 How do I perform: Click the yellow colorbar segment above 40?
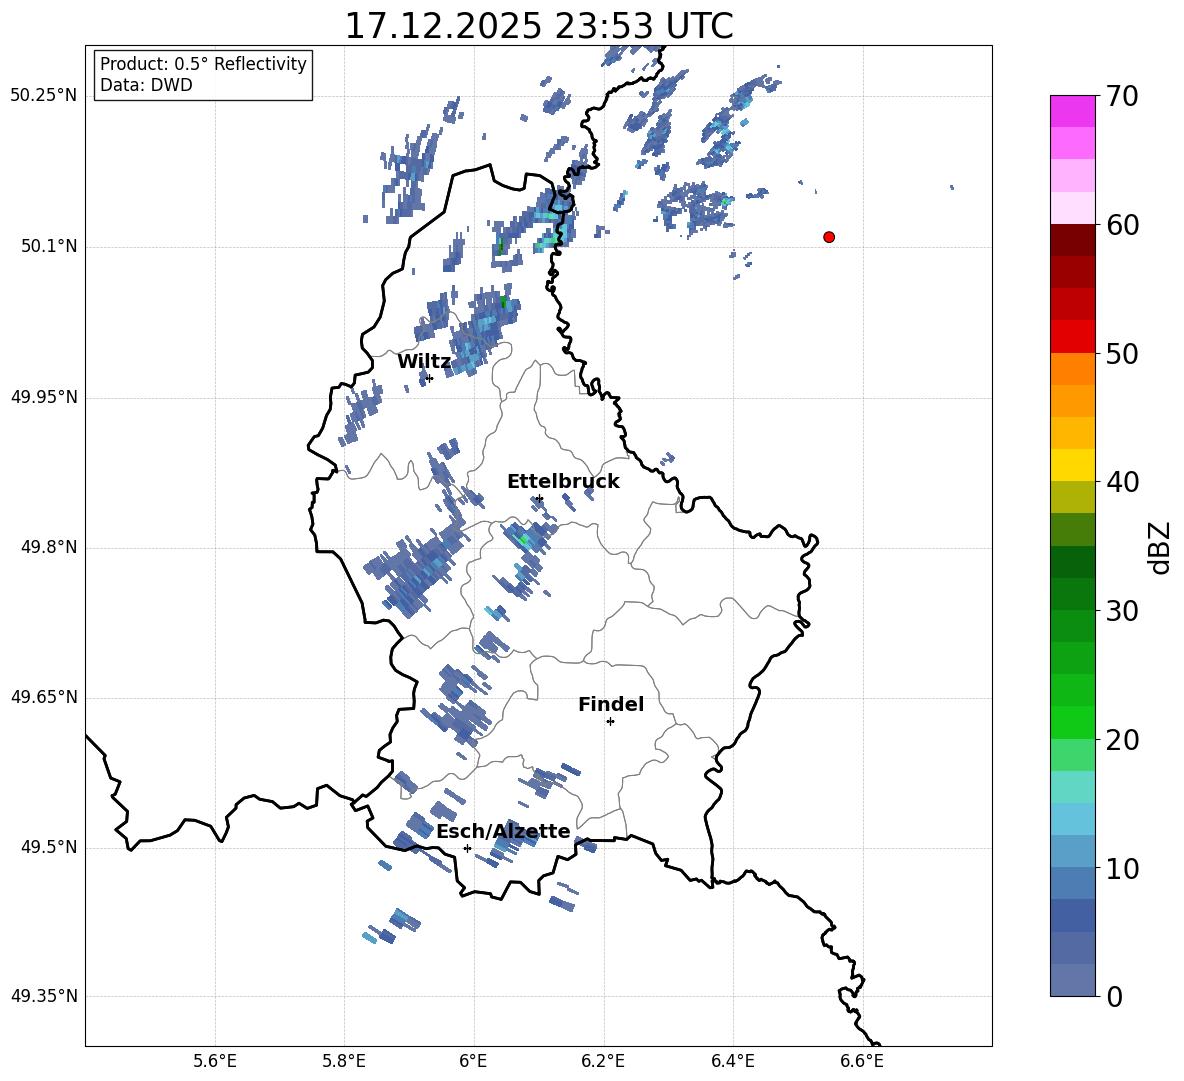(1073, 466)
